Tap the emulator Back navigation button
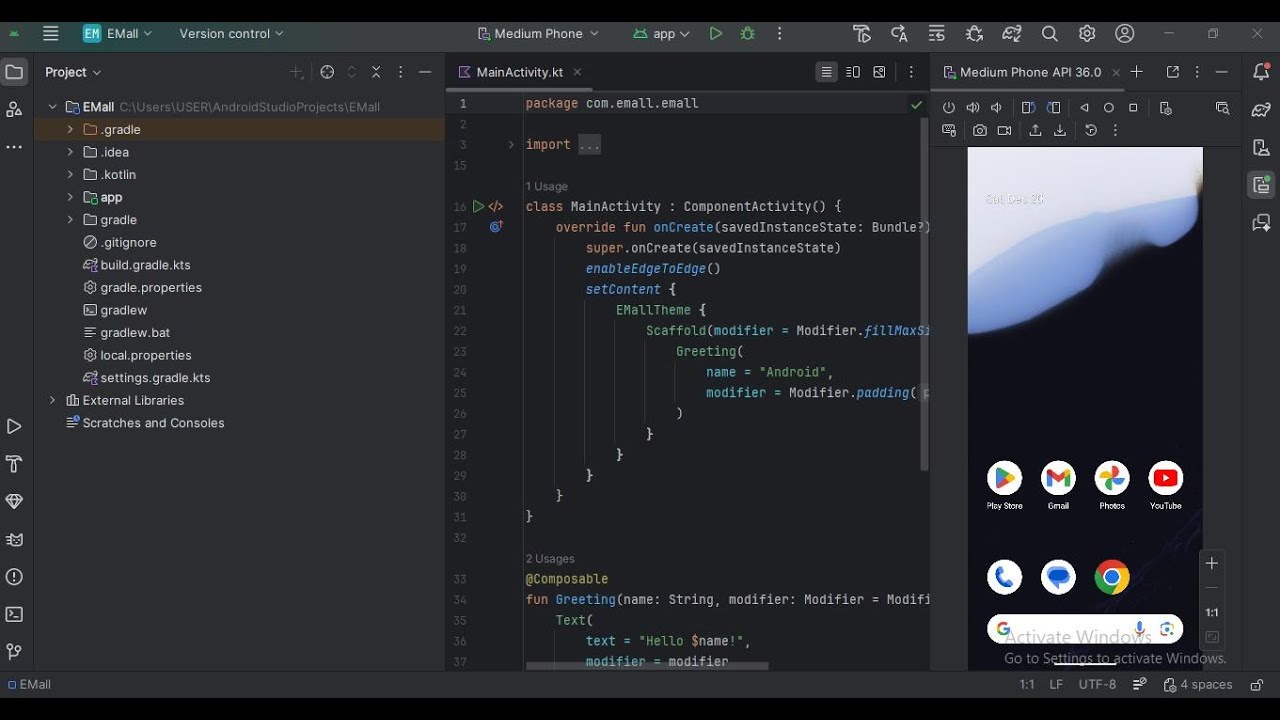The image size is (1280, 720). click(1084, 107)
